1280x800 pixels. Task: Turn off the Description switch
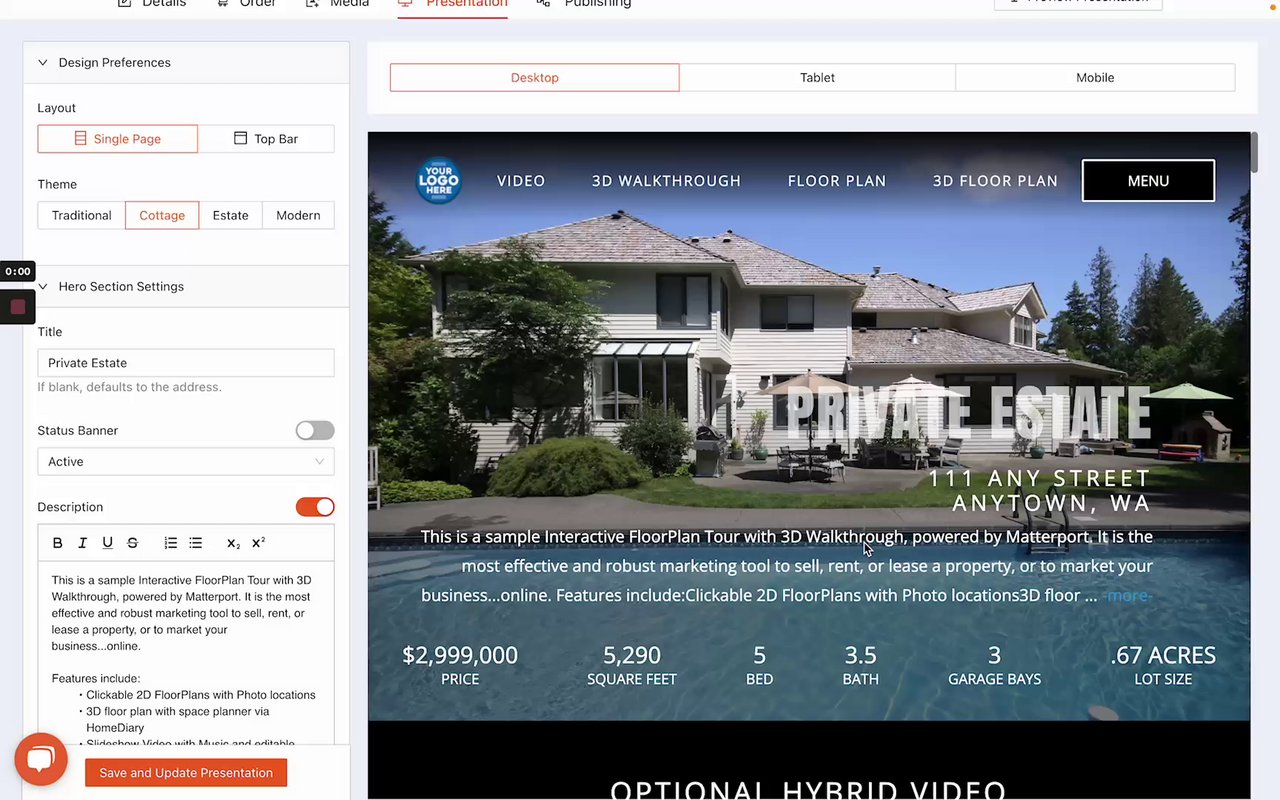pyautogui.click(x=315, y=507)
